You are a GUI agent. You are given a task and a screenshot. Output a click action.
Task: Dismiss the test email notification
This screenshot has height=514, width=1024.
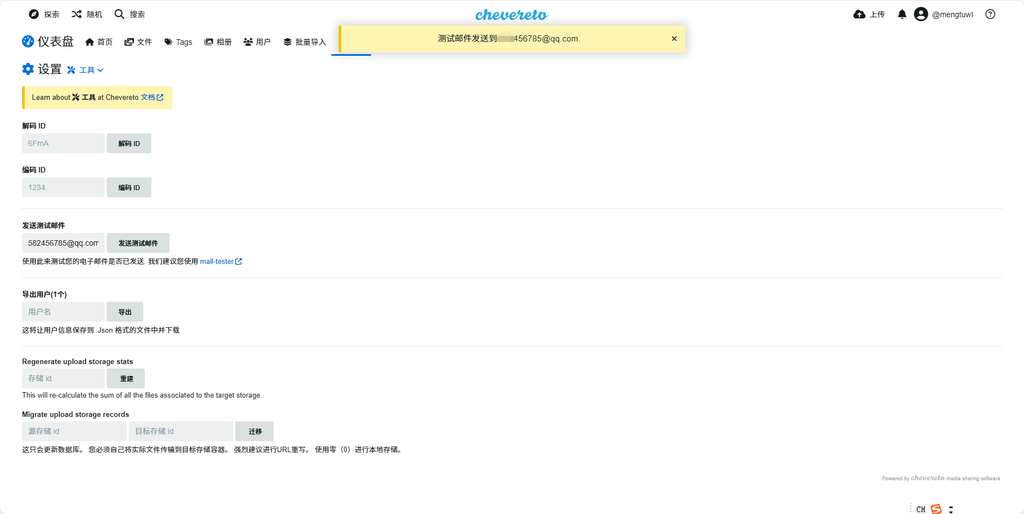point(674,39)
